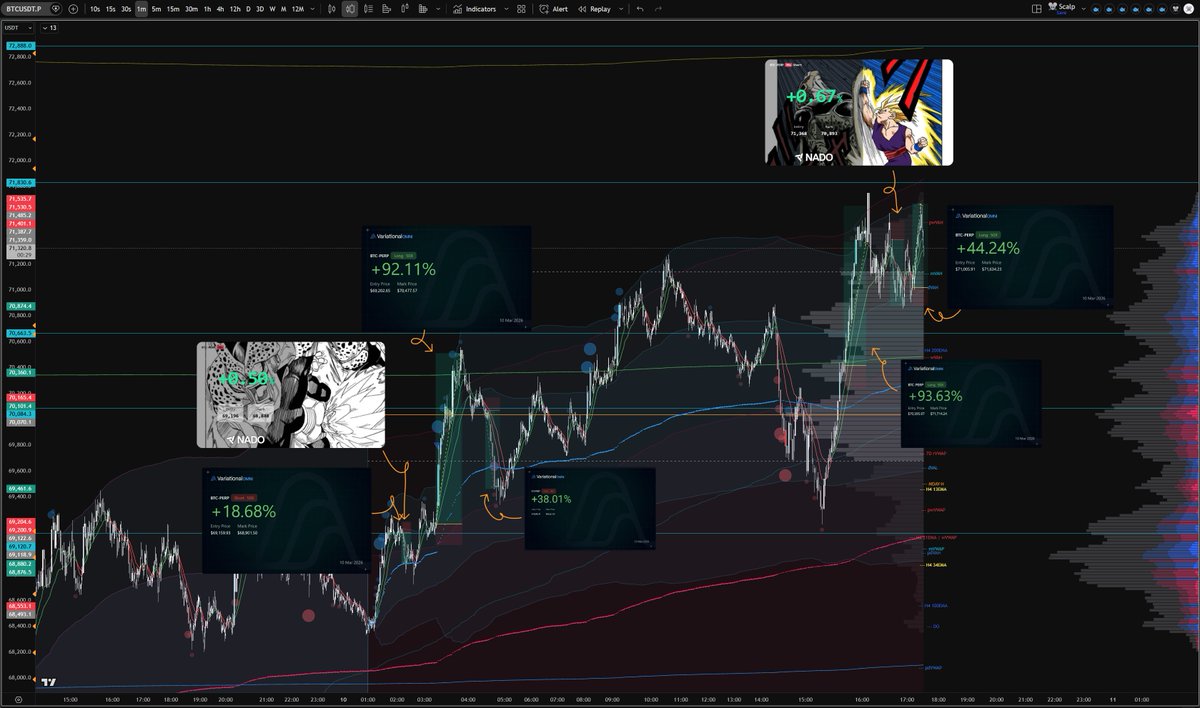This screenshot has height=708, width=1200.
Task: Click the 72,888.0 price label
Action: [20, 46]
